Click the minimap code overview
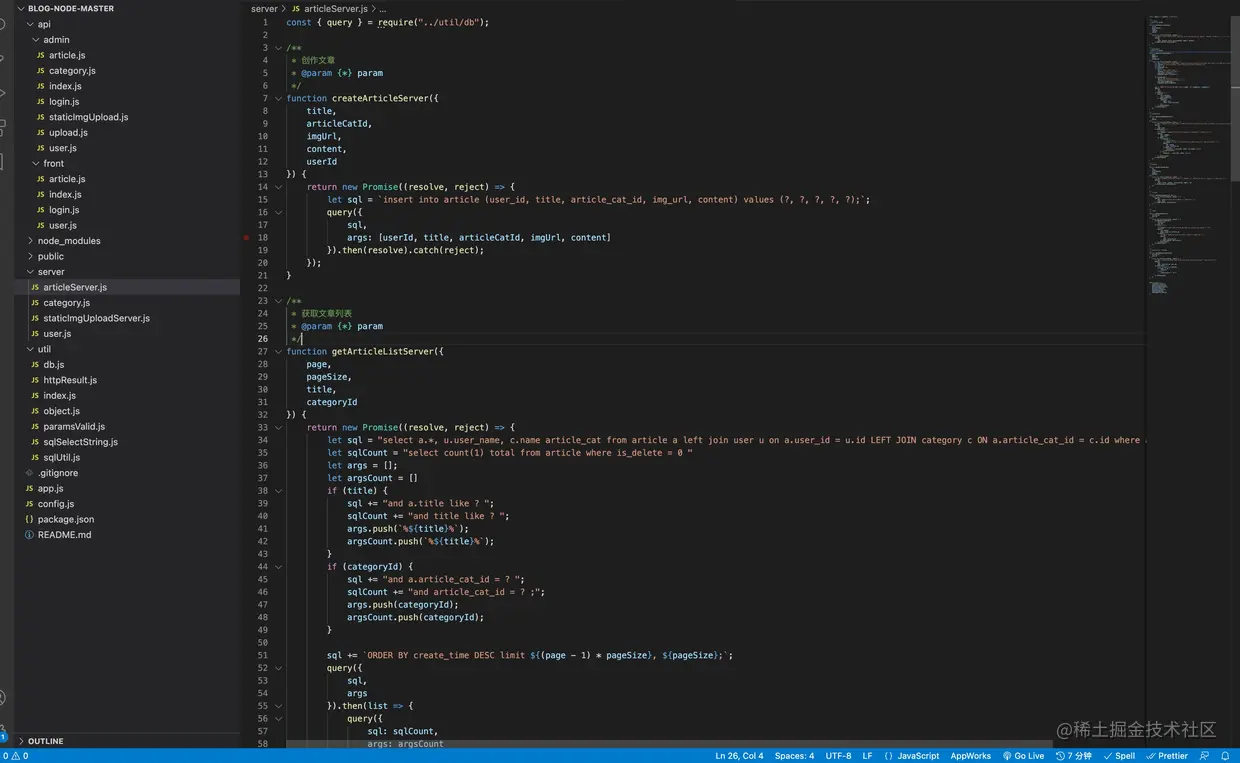This screenshot has height=763, width=1240. pos(1189,155)
